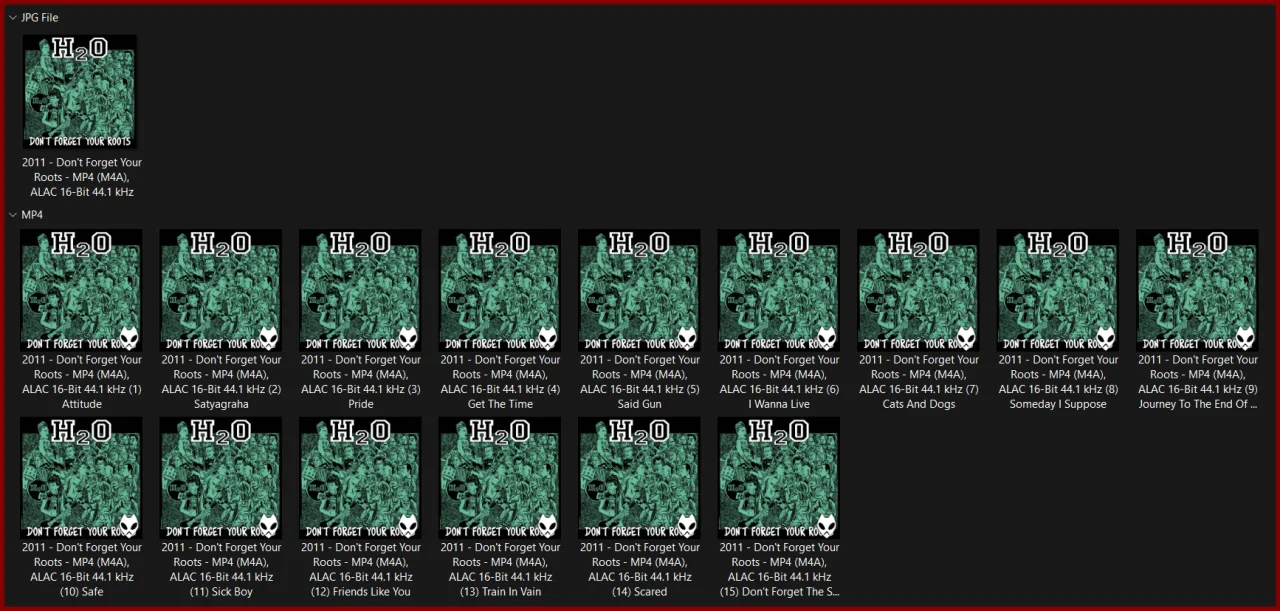Click the file name ending in Someday I Suppose
The height and width of the screenshot is (611, 1280).
1058,382
